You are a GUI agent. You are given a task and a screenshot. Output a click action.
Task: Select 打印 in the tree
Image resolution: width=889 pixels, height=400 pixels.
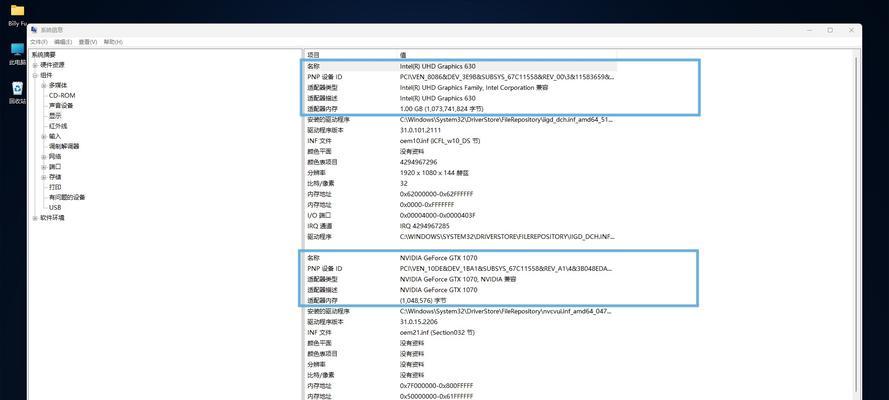tap(55, 187)
